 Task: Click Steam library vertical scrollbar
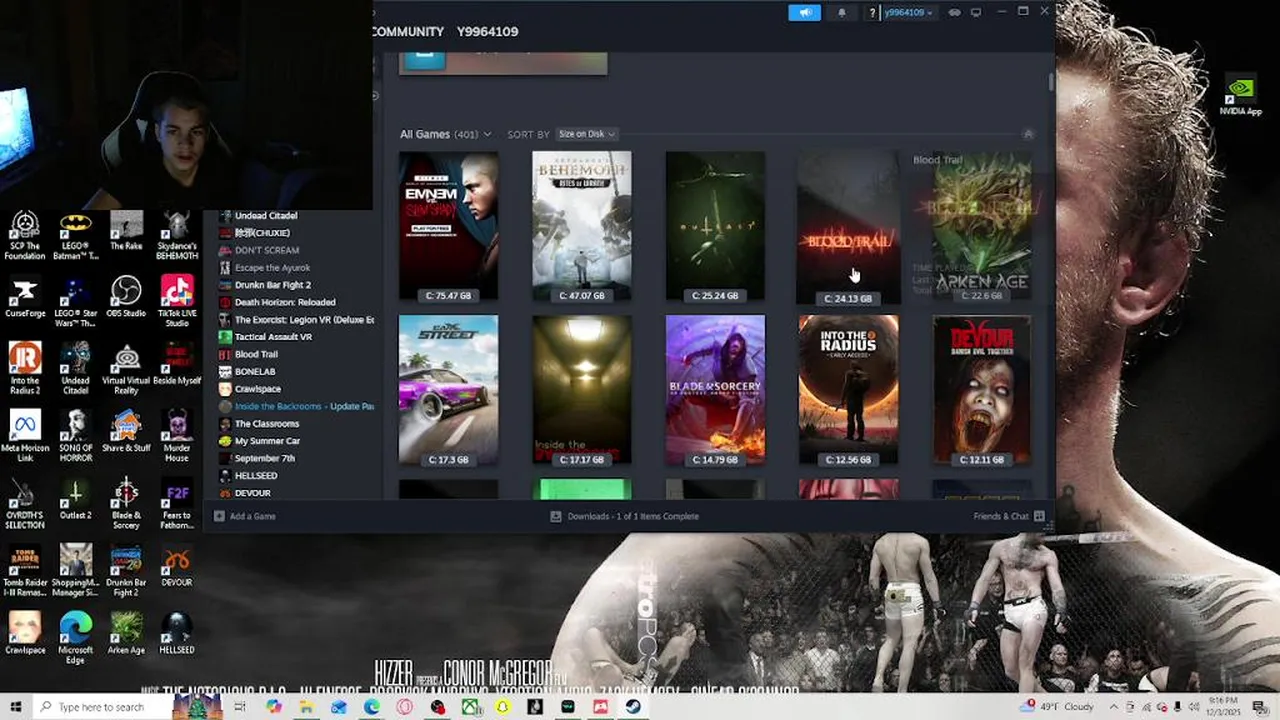click(x=1050, y=83)
